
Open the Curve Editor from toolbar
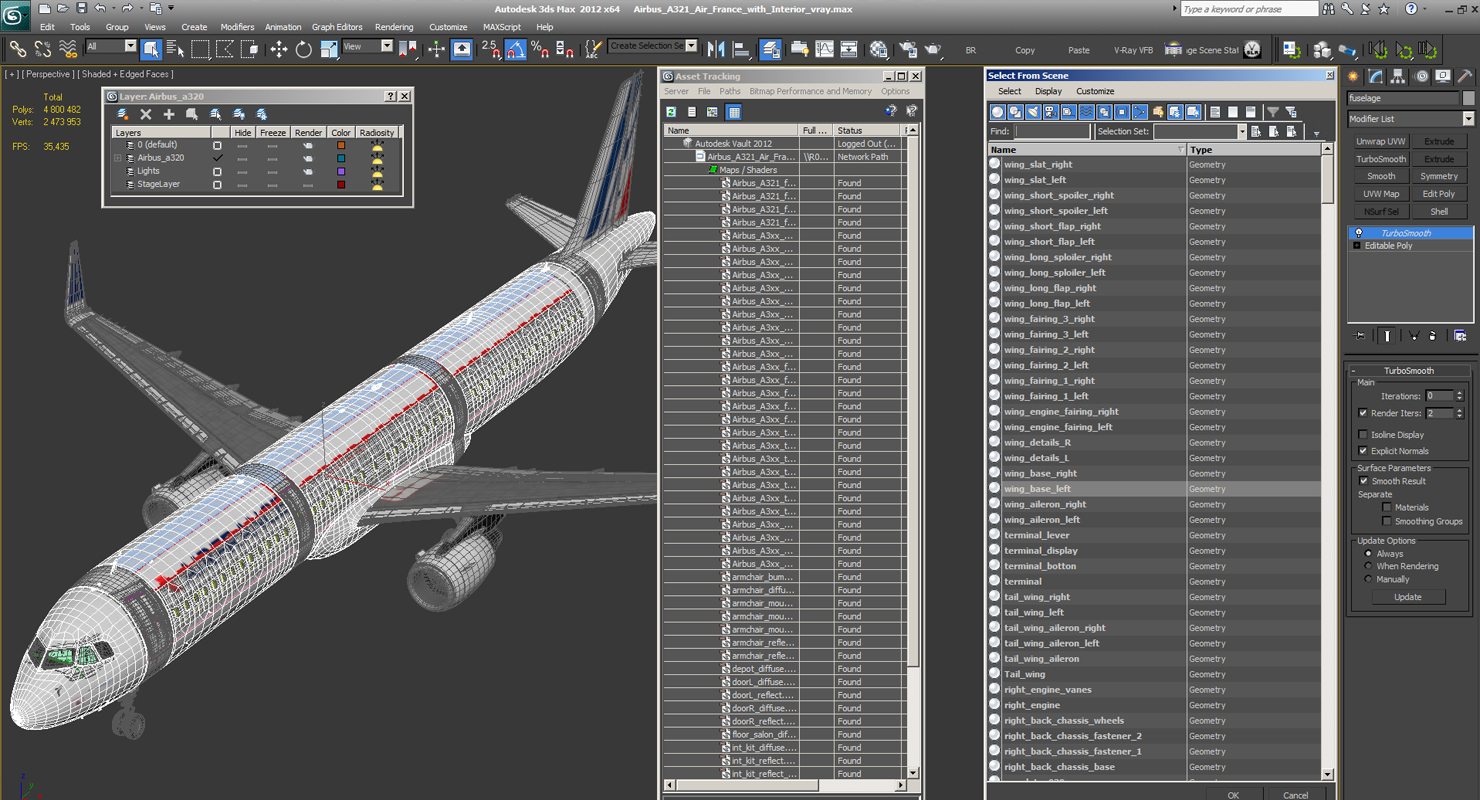click(824, 48)
